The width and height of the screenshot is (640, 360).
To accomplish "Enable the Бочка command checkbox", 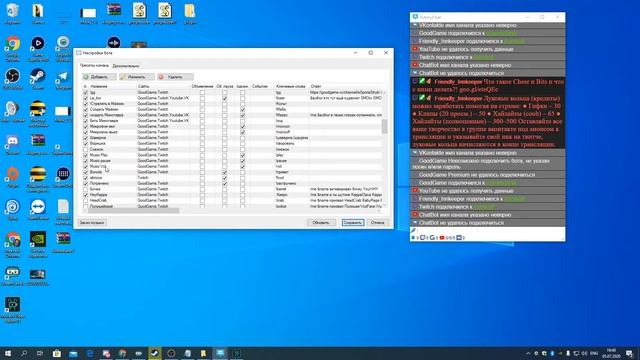I will point(85,189).
